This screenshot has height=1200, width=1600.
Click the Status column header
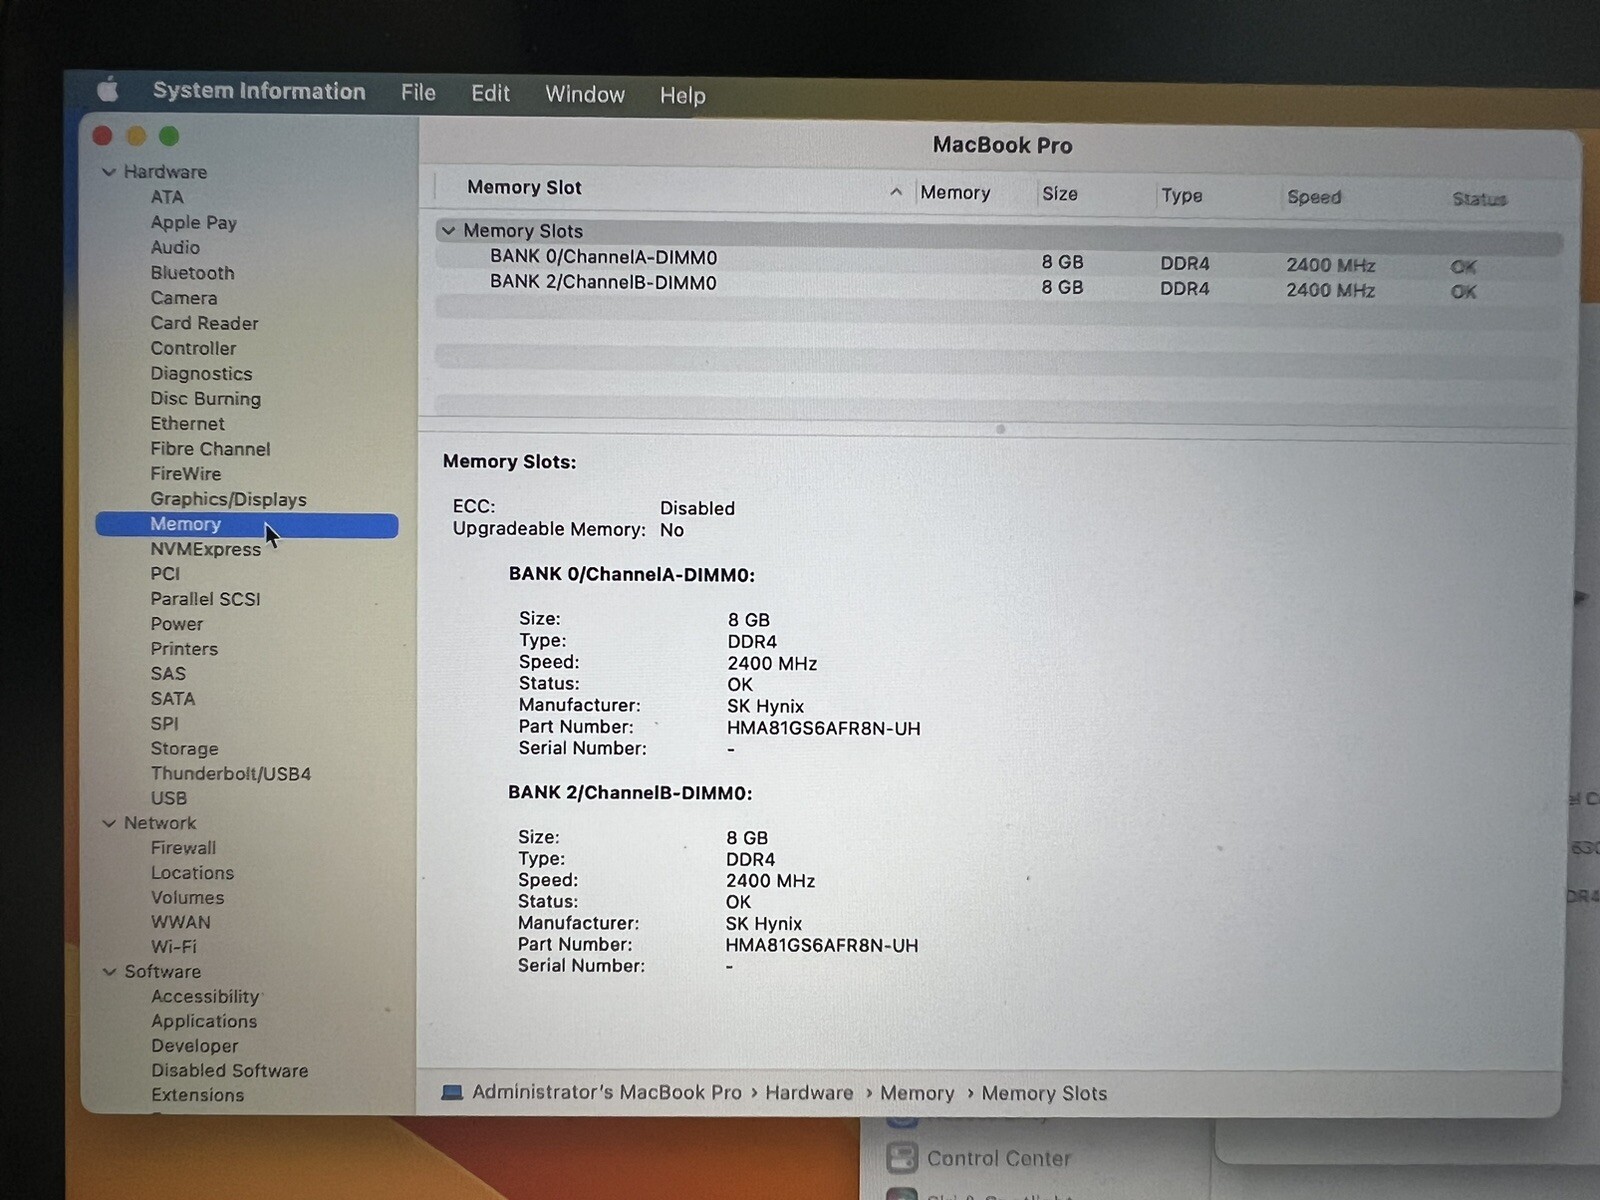tap(1479, 199)
